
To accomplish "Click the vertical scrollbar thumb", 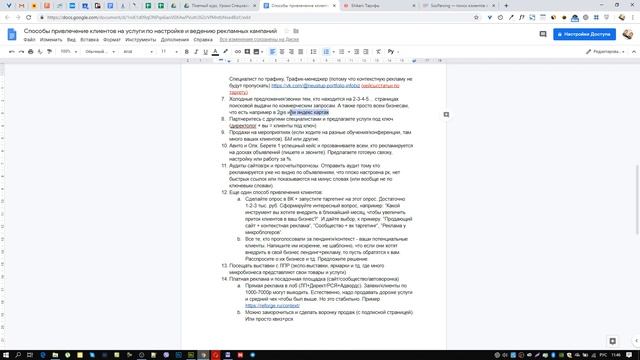I will click(637, 200).
